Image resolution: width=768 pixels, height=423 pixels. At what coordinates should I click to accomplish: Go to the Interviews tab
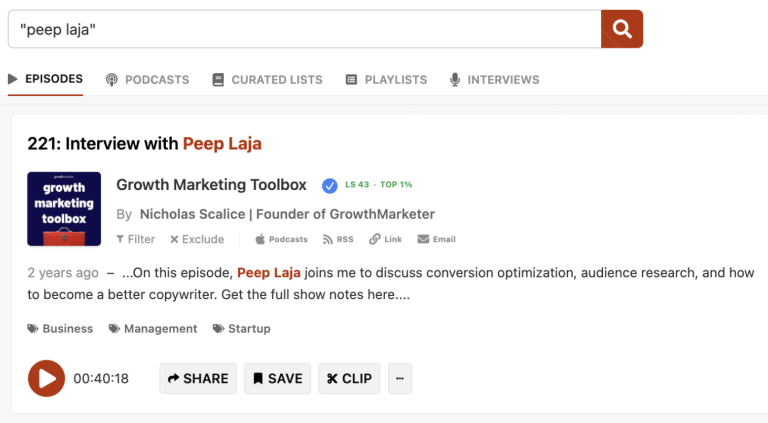[495, 79]
